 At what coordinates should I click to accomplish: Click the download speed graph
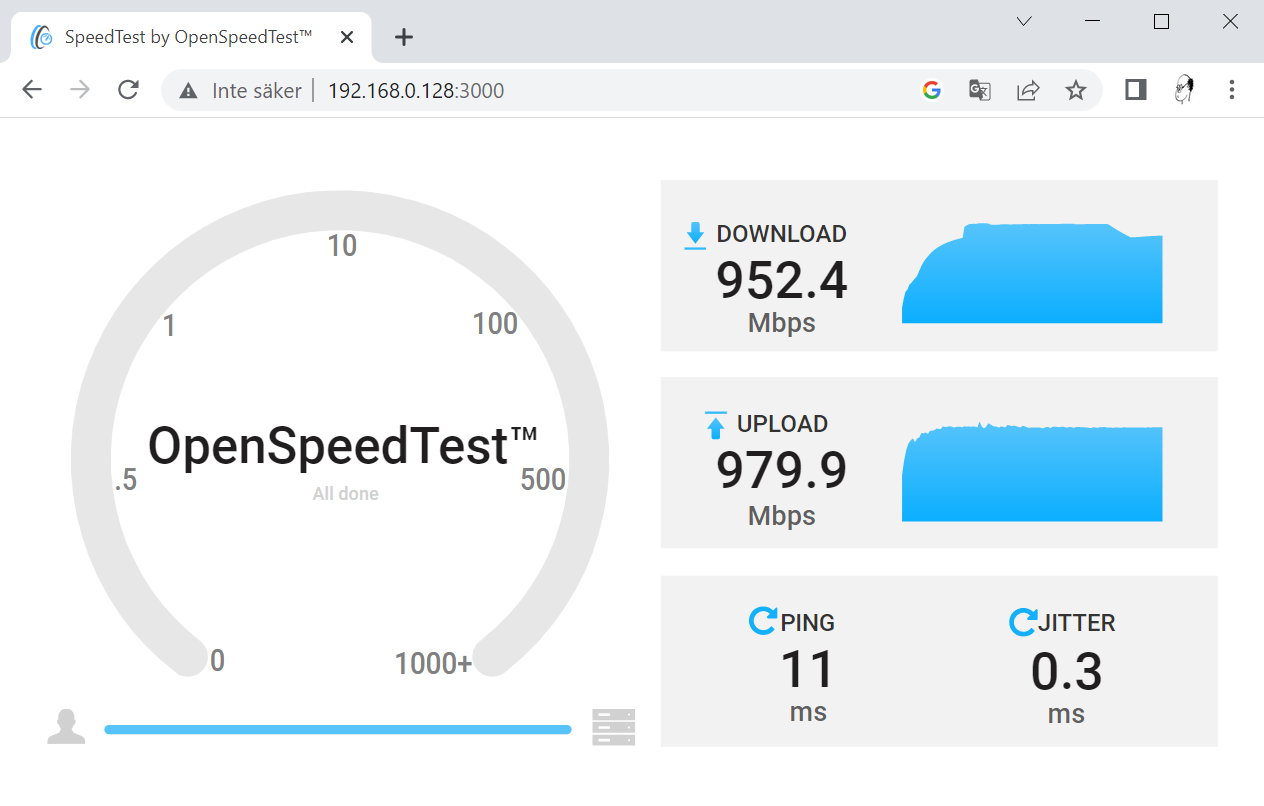coord(1032,272)
